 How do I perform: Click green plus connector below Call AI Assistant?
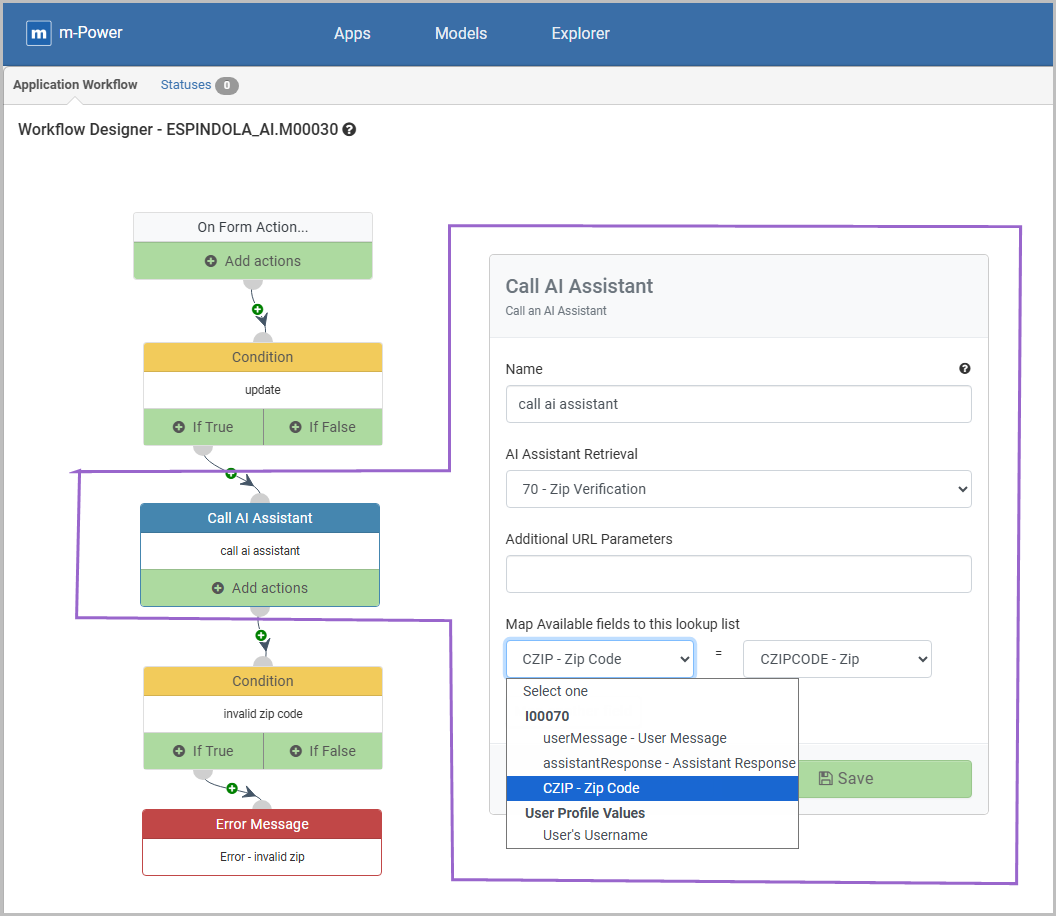pyautogui.click(x=261, y=635)
